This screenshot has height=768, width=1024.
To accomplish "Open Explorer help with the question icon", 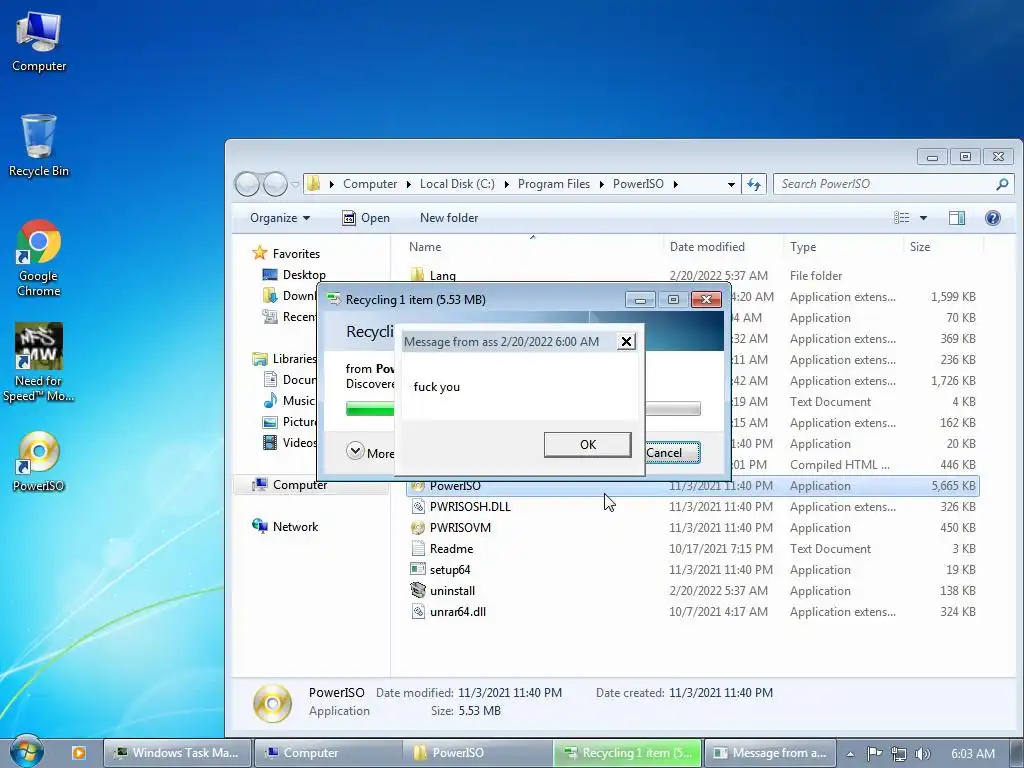I will [993, 218].
